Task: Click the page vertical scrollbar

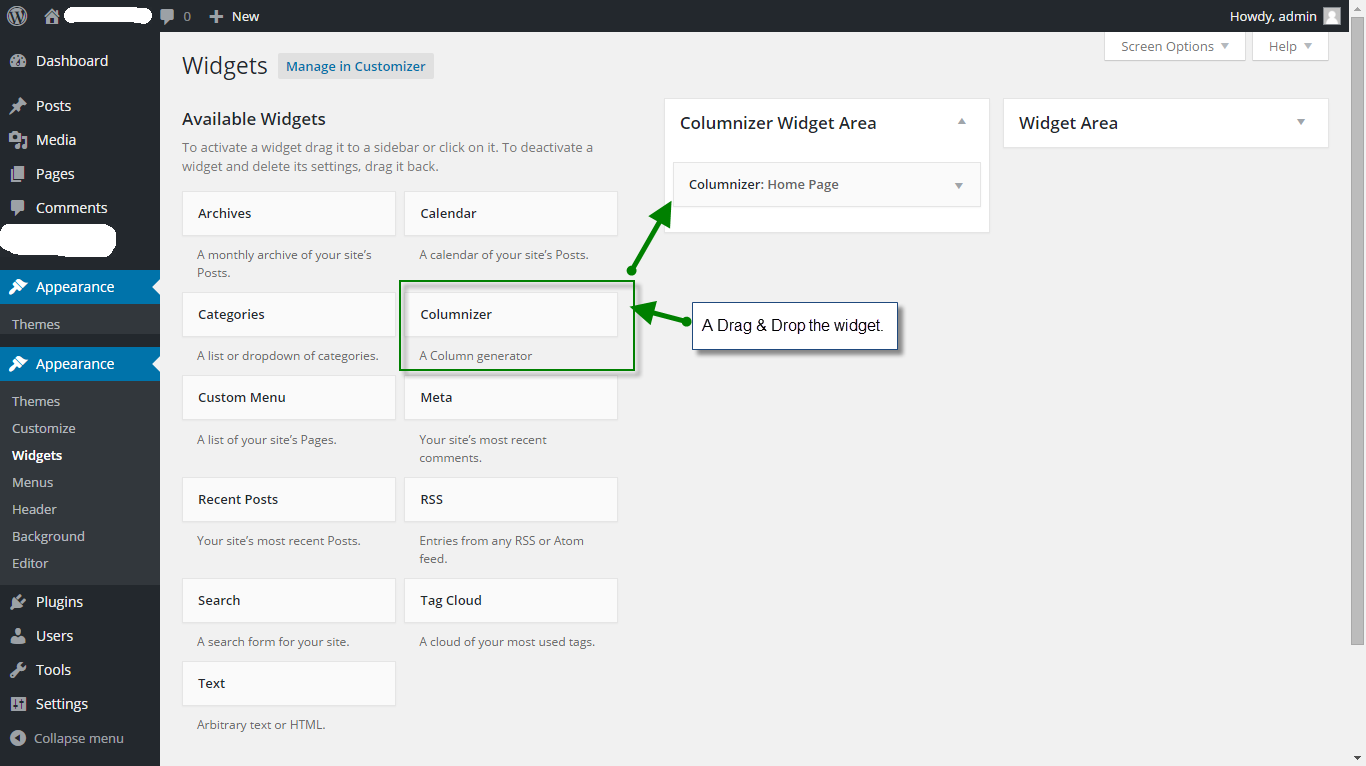Action: (x=1357, y=340)
